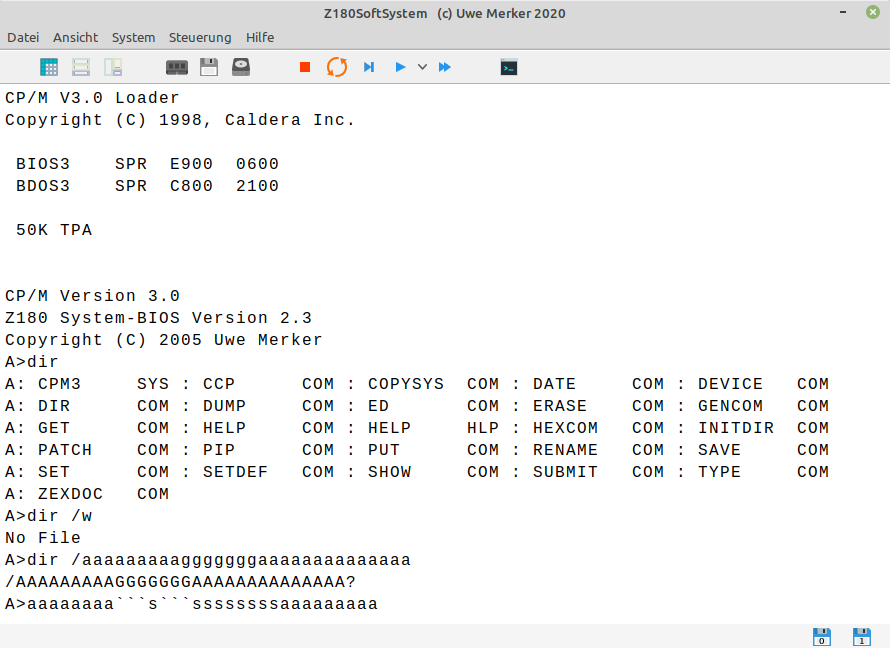Click the stacked rows view icon
890x648 pixels.
(81, 67)
